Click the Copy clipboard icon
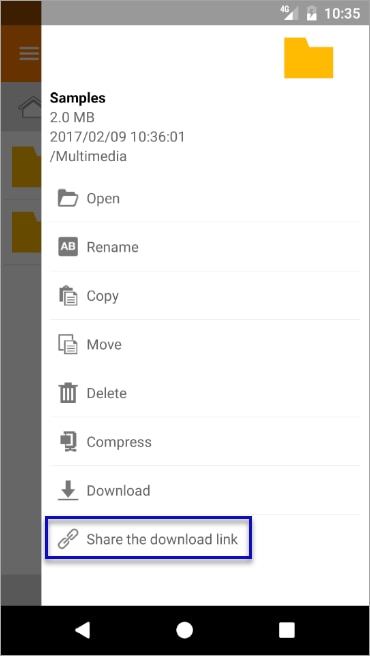 click(x=68, y=296)
